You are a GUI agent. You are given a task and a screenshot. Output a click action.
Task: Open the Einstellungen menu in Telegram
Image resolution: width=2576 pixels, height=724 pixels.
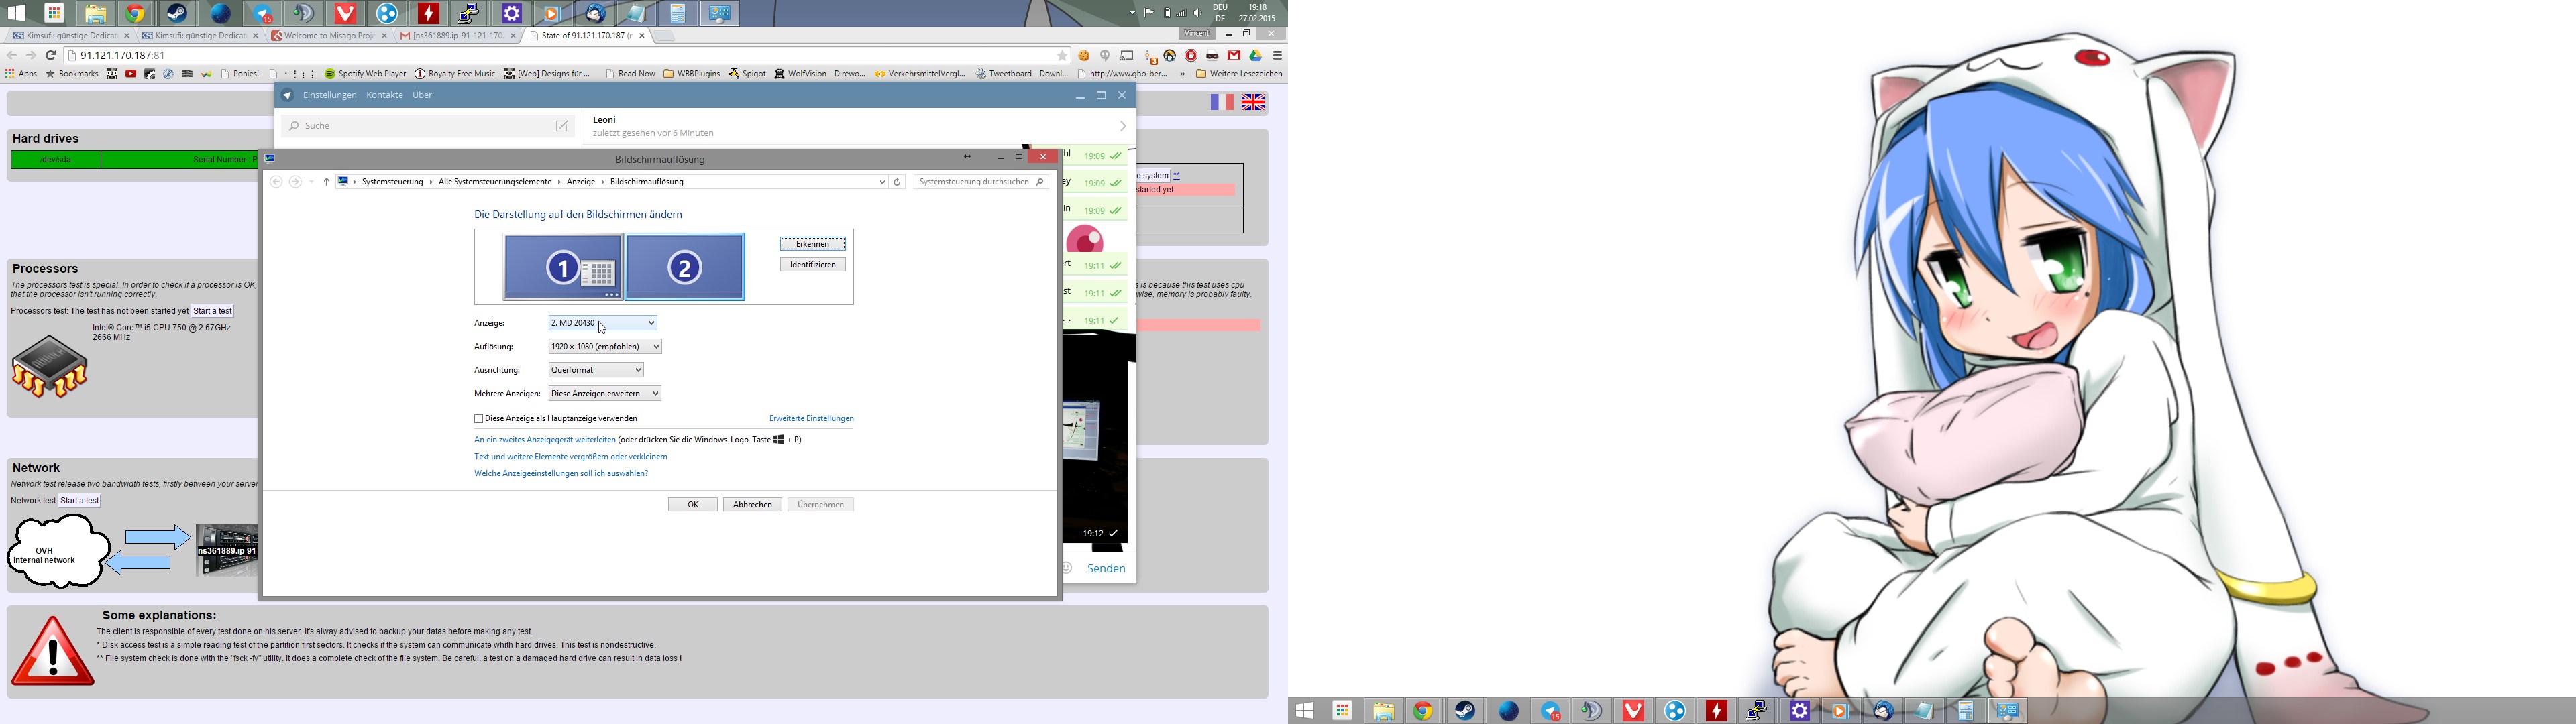(329, 95)
